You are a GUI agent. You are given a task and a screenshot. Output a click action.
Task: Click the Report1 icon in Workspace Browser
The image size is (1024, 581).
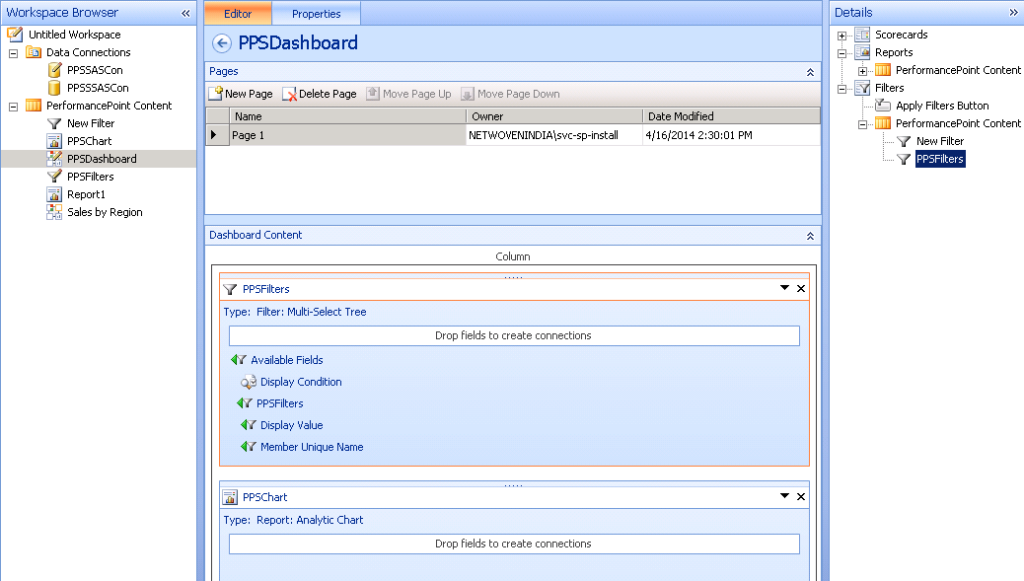pos(54,194)
